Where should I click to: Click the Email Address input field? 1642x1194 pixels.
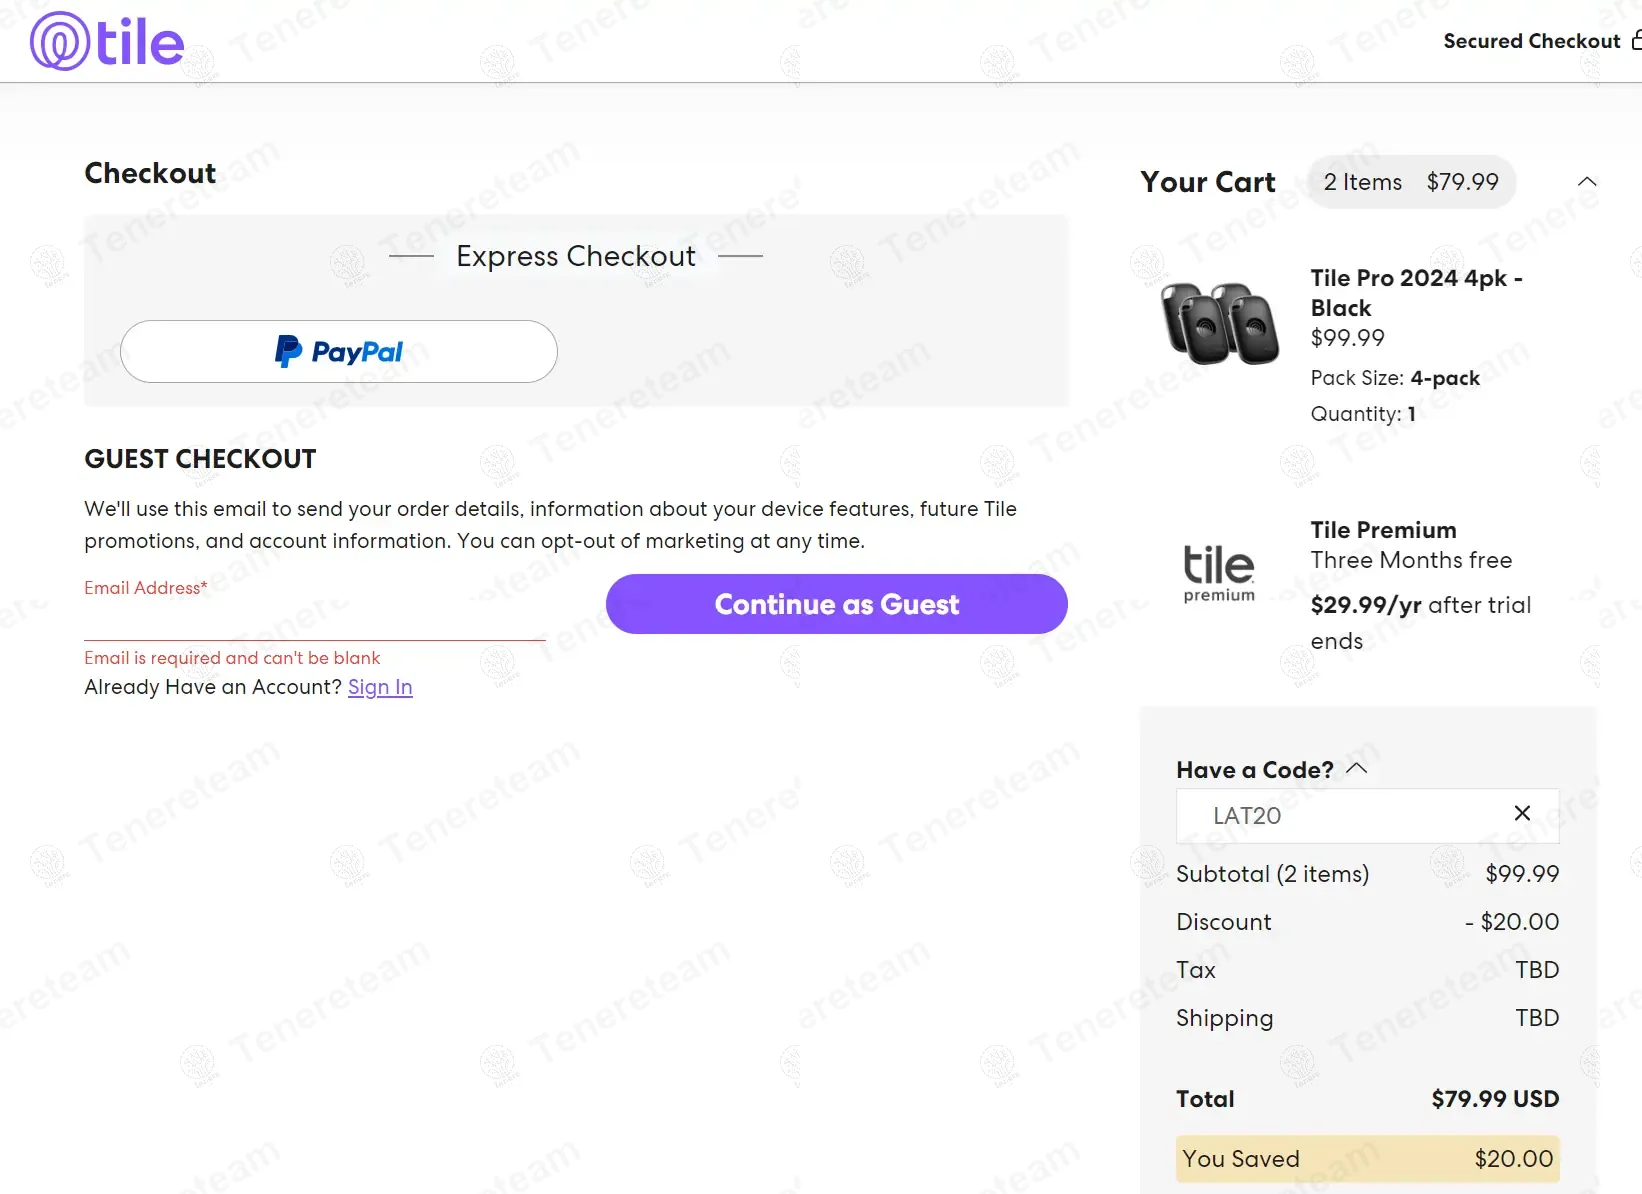(314, 620)
